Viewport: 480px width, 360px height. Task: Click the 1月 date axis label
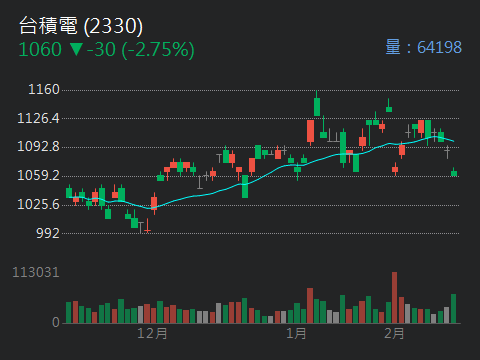click(x=296, y=333)
